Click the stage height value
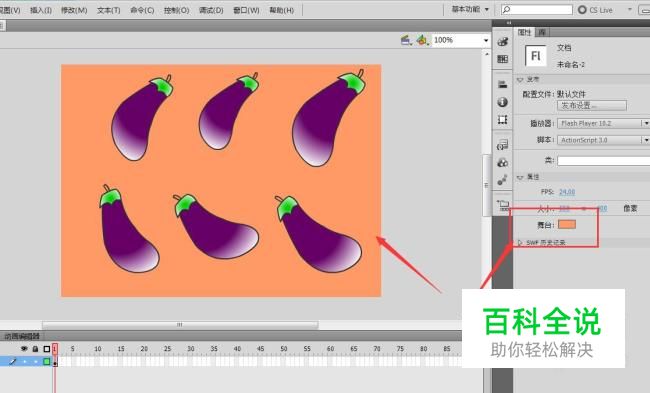This screenshot has height=393, width=650. click(602, 209)
